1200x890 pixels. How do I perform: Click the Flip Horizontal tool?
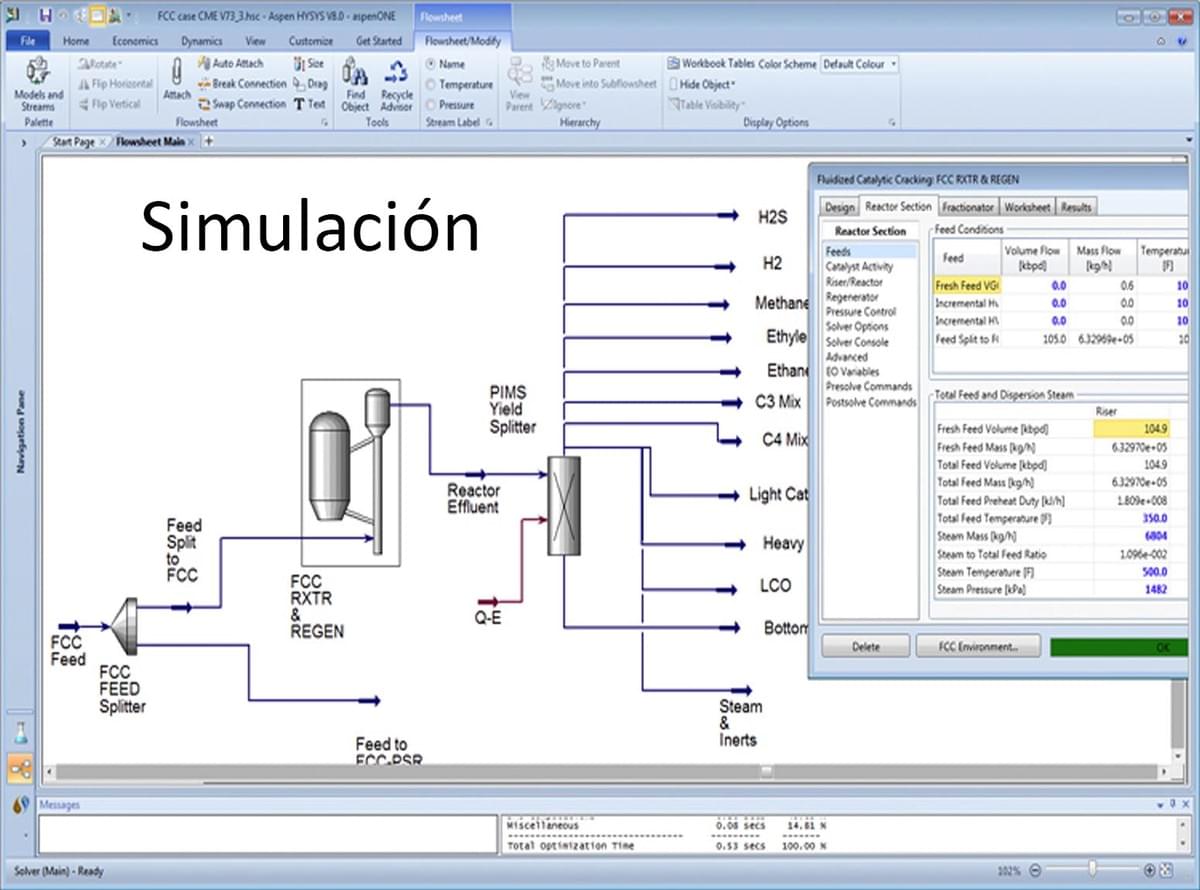click(x=115, y=84)
